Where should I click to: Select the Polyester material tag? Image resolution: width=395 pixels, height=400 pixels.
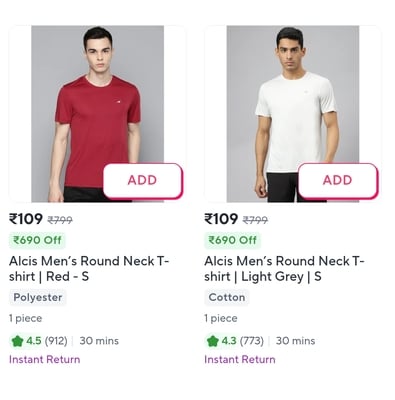coord(38,297)
